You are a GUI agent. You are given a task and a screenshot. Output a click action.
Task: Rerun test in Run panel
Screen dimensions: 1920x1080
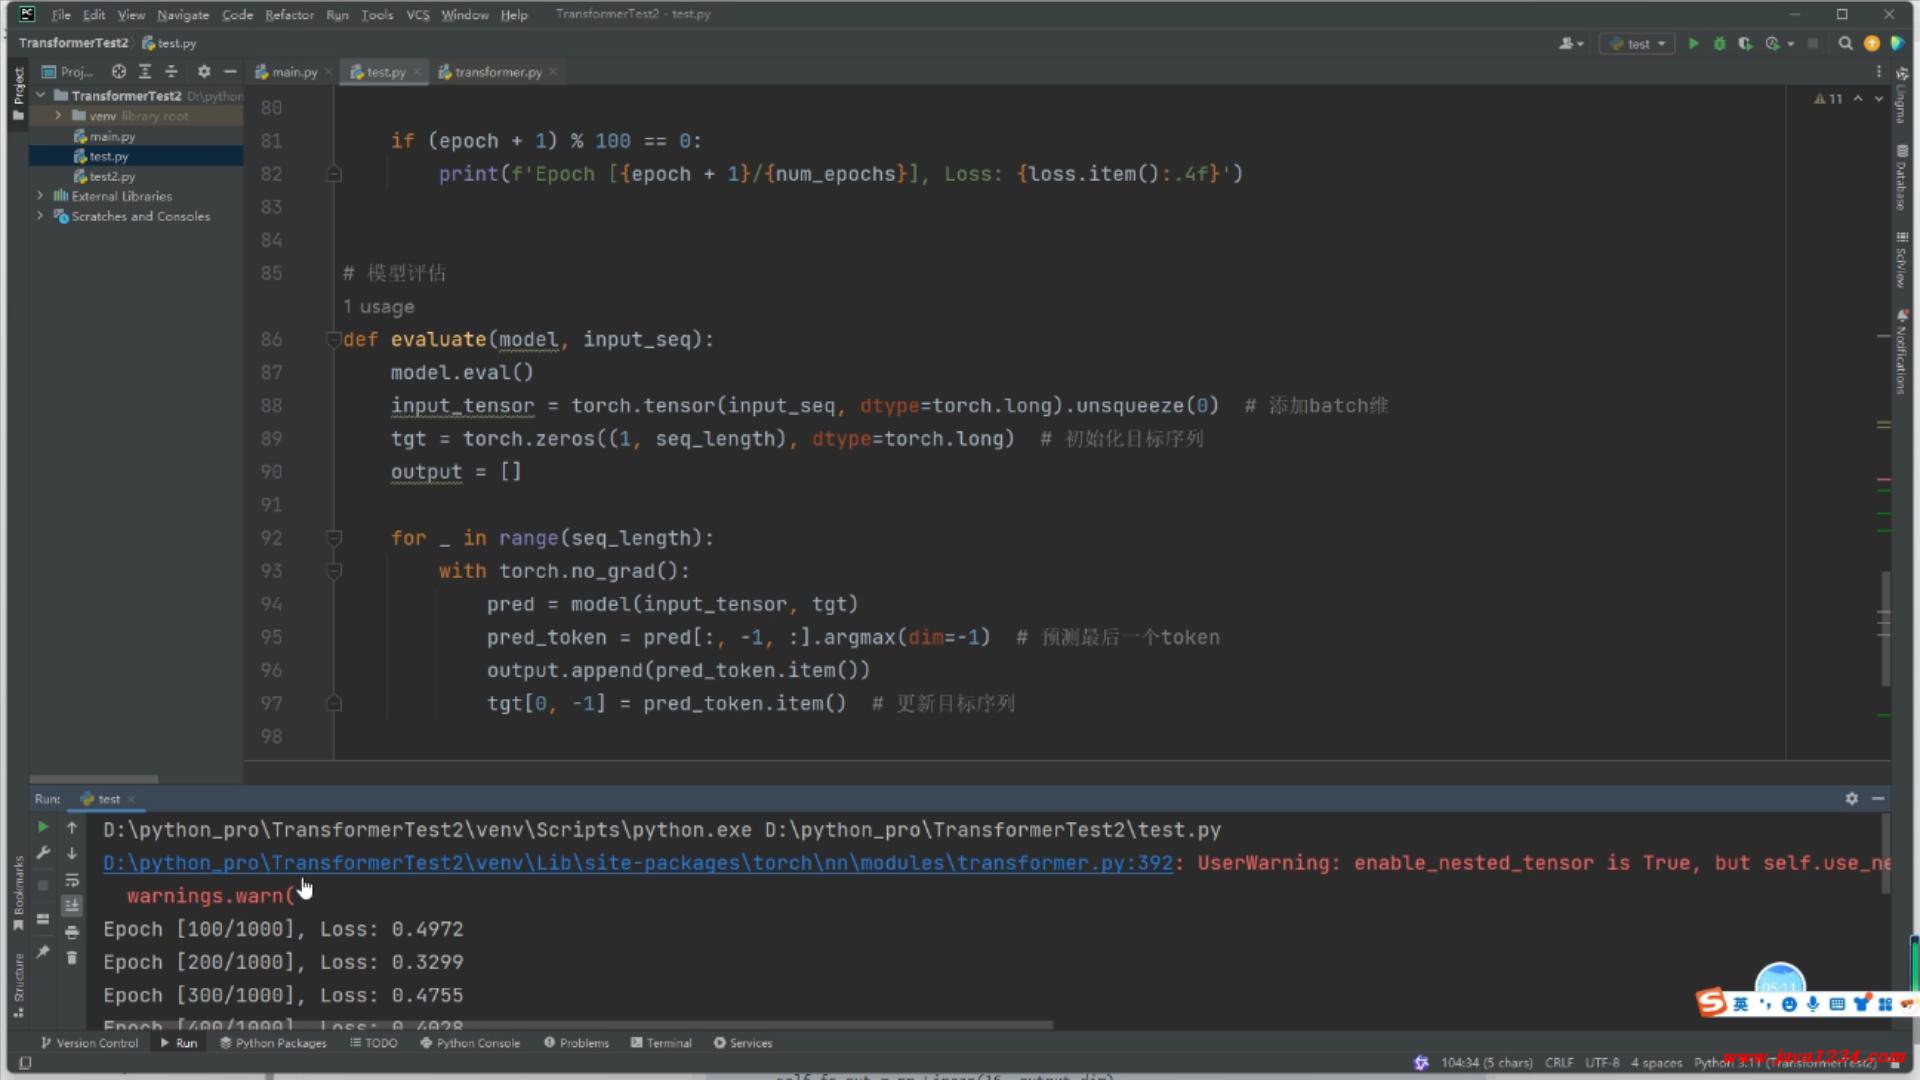pos(43,827)
